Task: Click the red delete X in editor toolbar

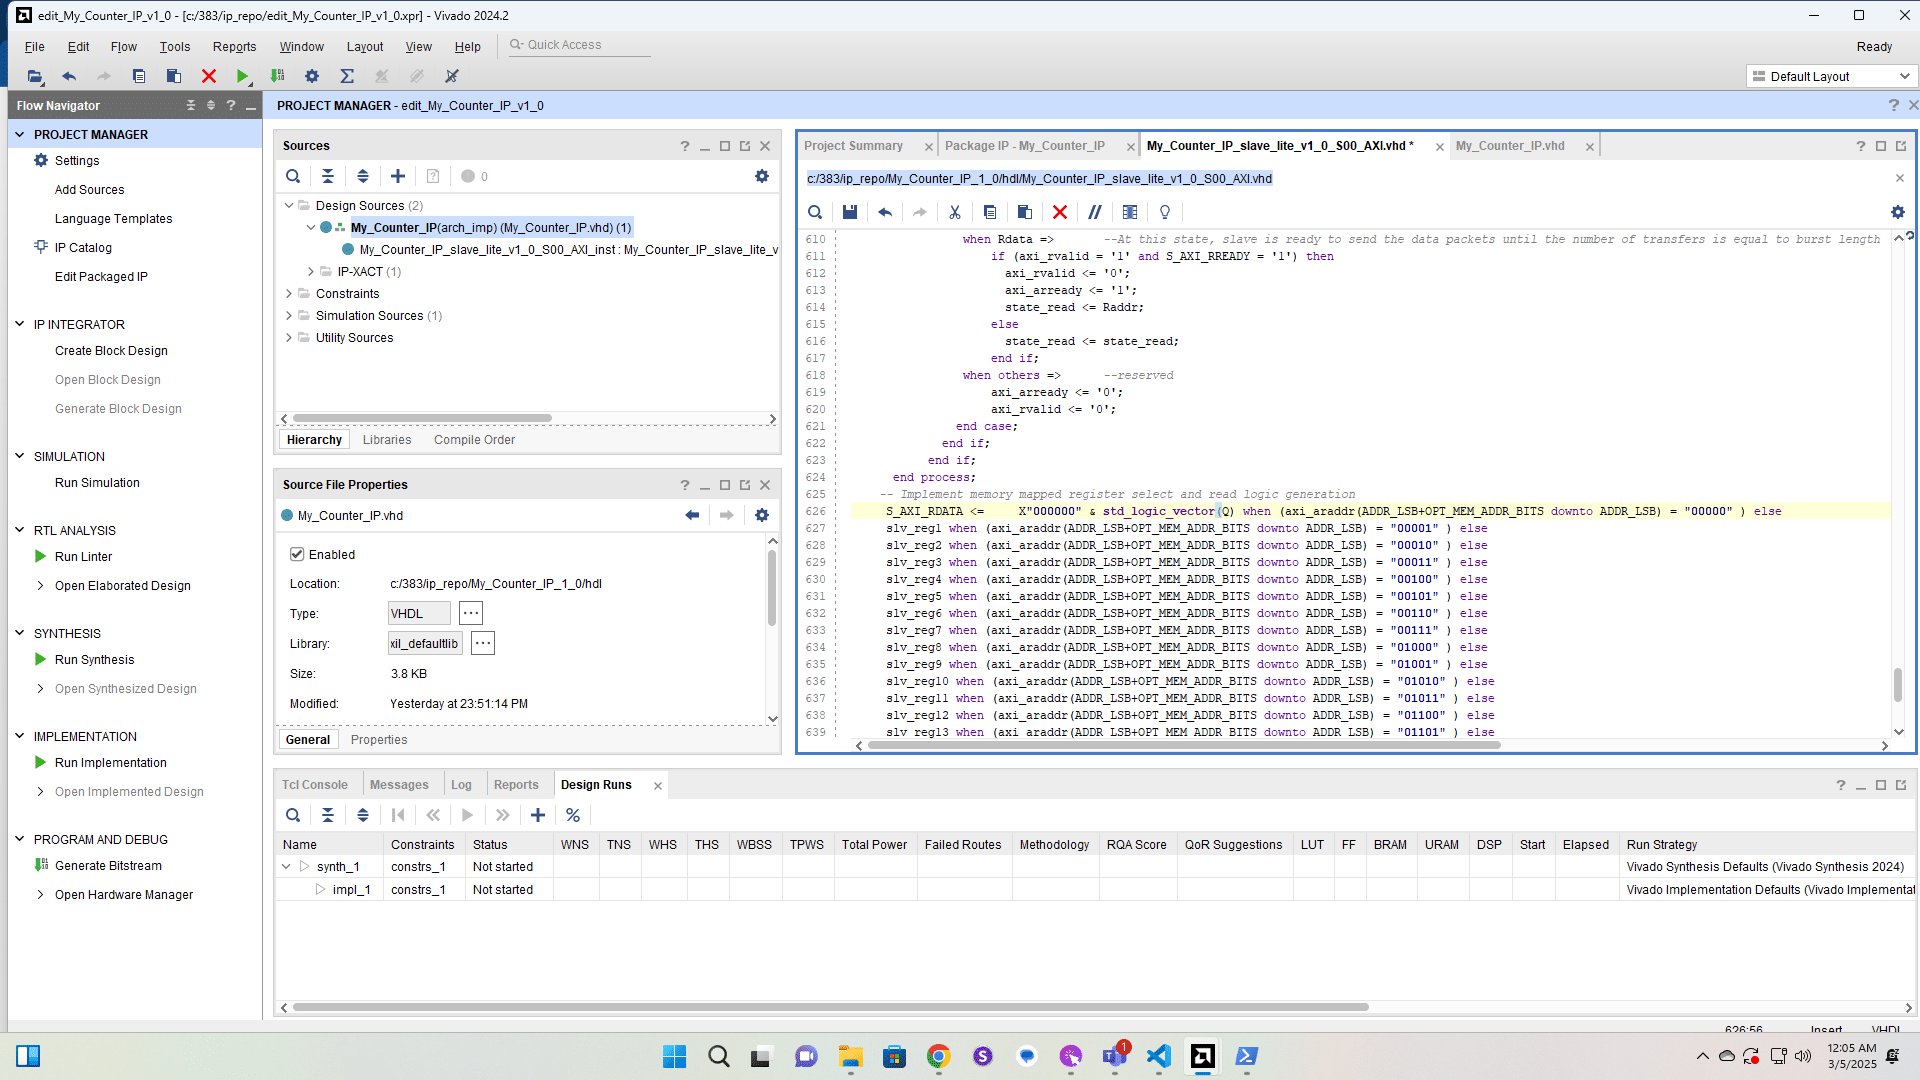Action: coord(1060,212)
